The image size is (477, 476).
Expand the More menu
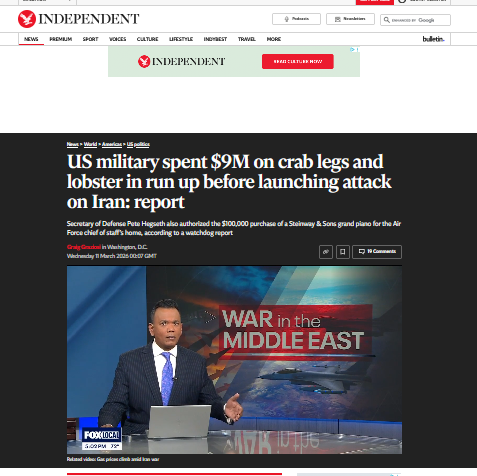coord(274,39)
